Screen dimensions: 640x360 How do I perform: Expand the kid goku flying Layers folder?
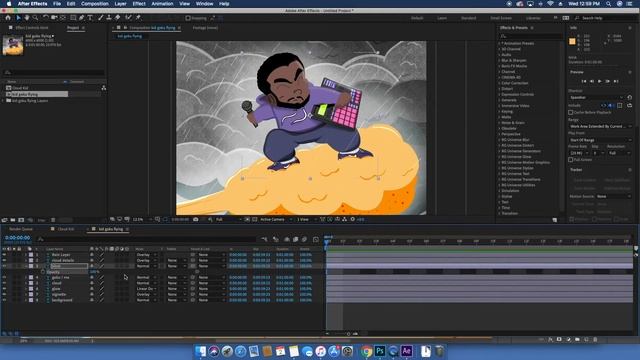click(3, 100)
